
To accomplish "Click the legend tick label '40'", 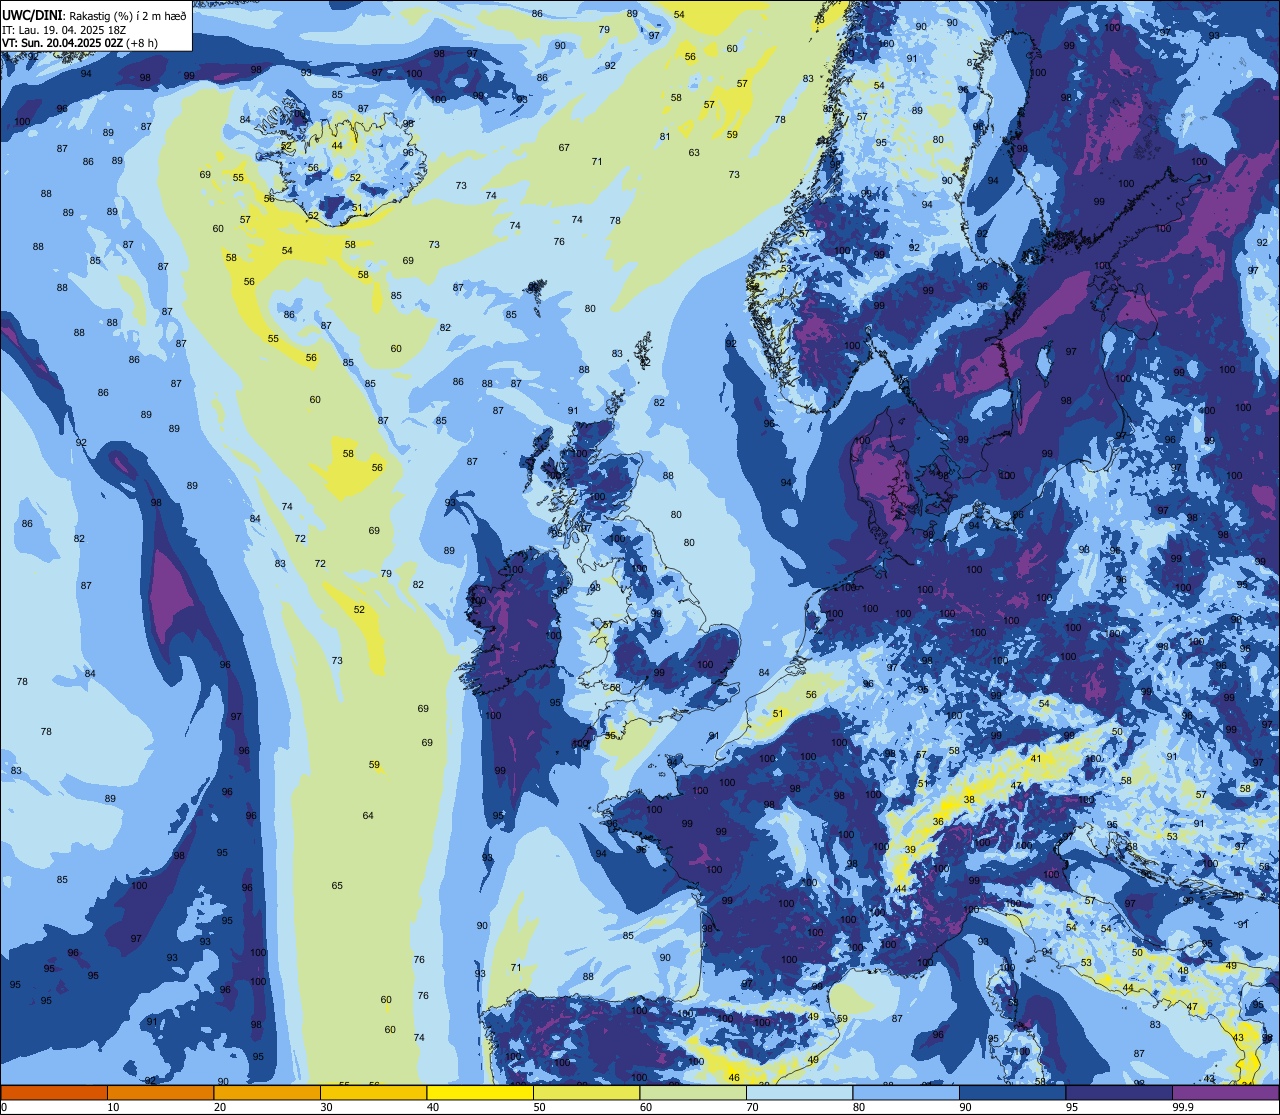I will (433, 1107).
